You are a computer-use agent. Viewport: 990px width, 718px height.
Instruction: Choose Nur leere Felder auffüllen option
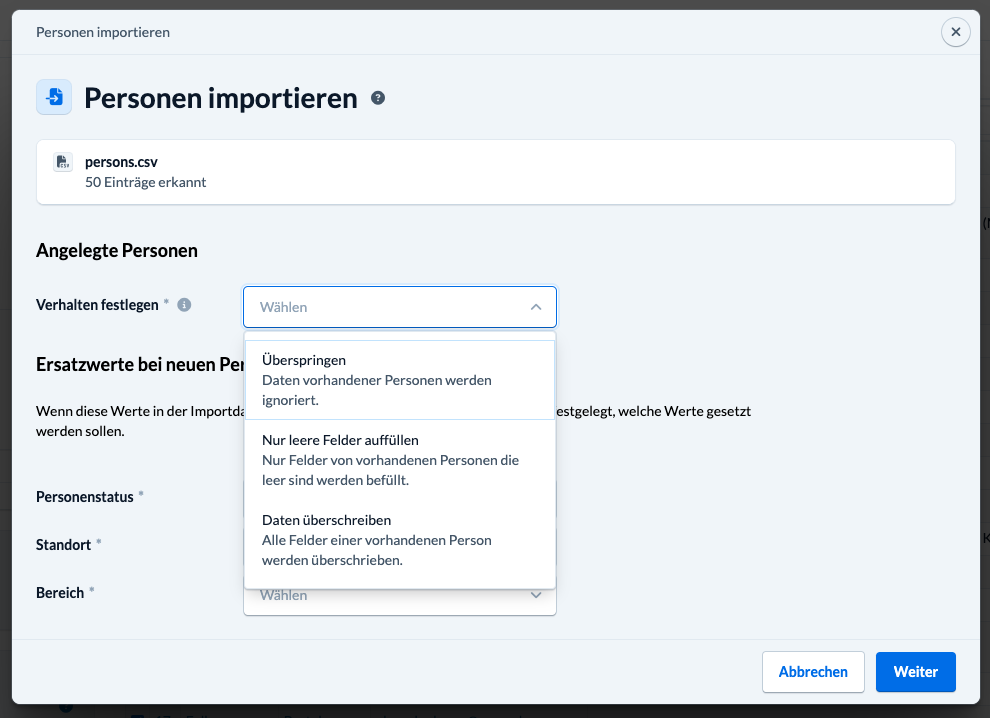pyautogui.click(x=400, y=460)
